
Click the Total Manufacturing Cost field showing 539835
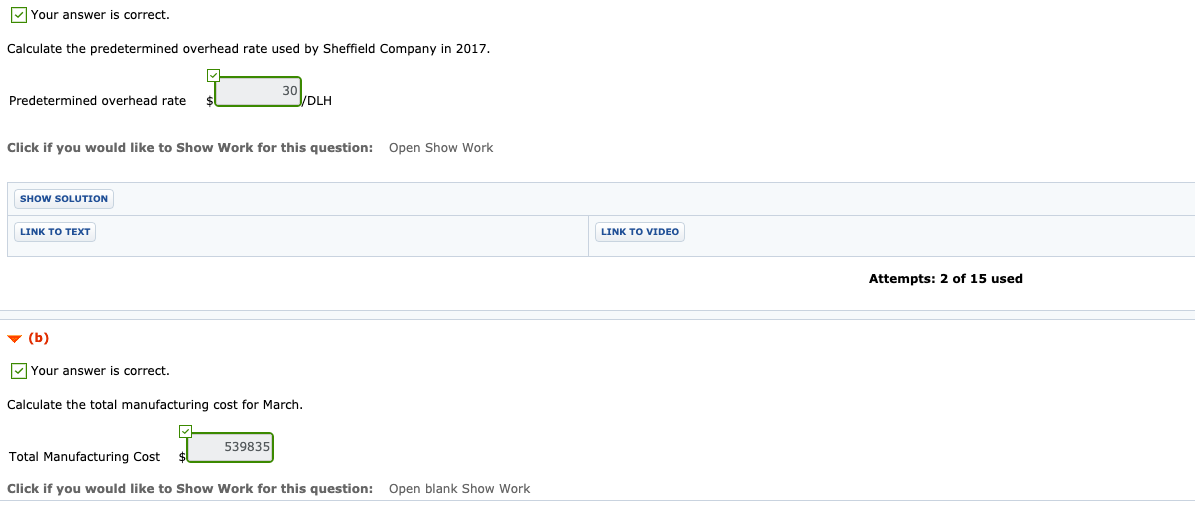tap(229, 447)
